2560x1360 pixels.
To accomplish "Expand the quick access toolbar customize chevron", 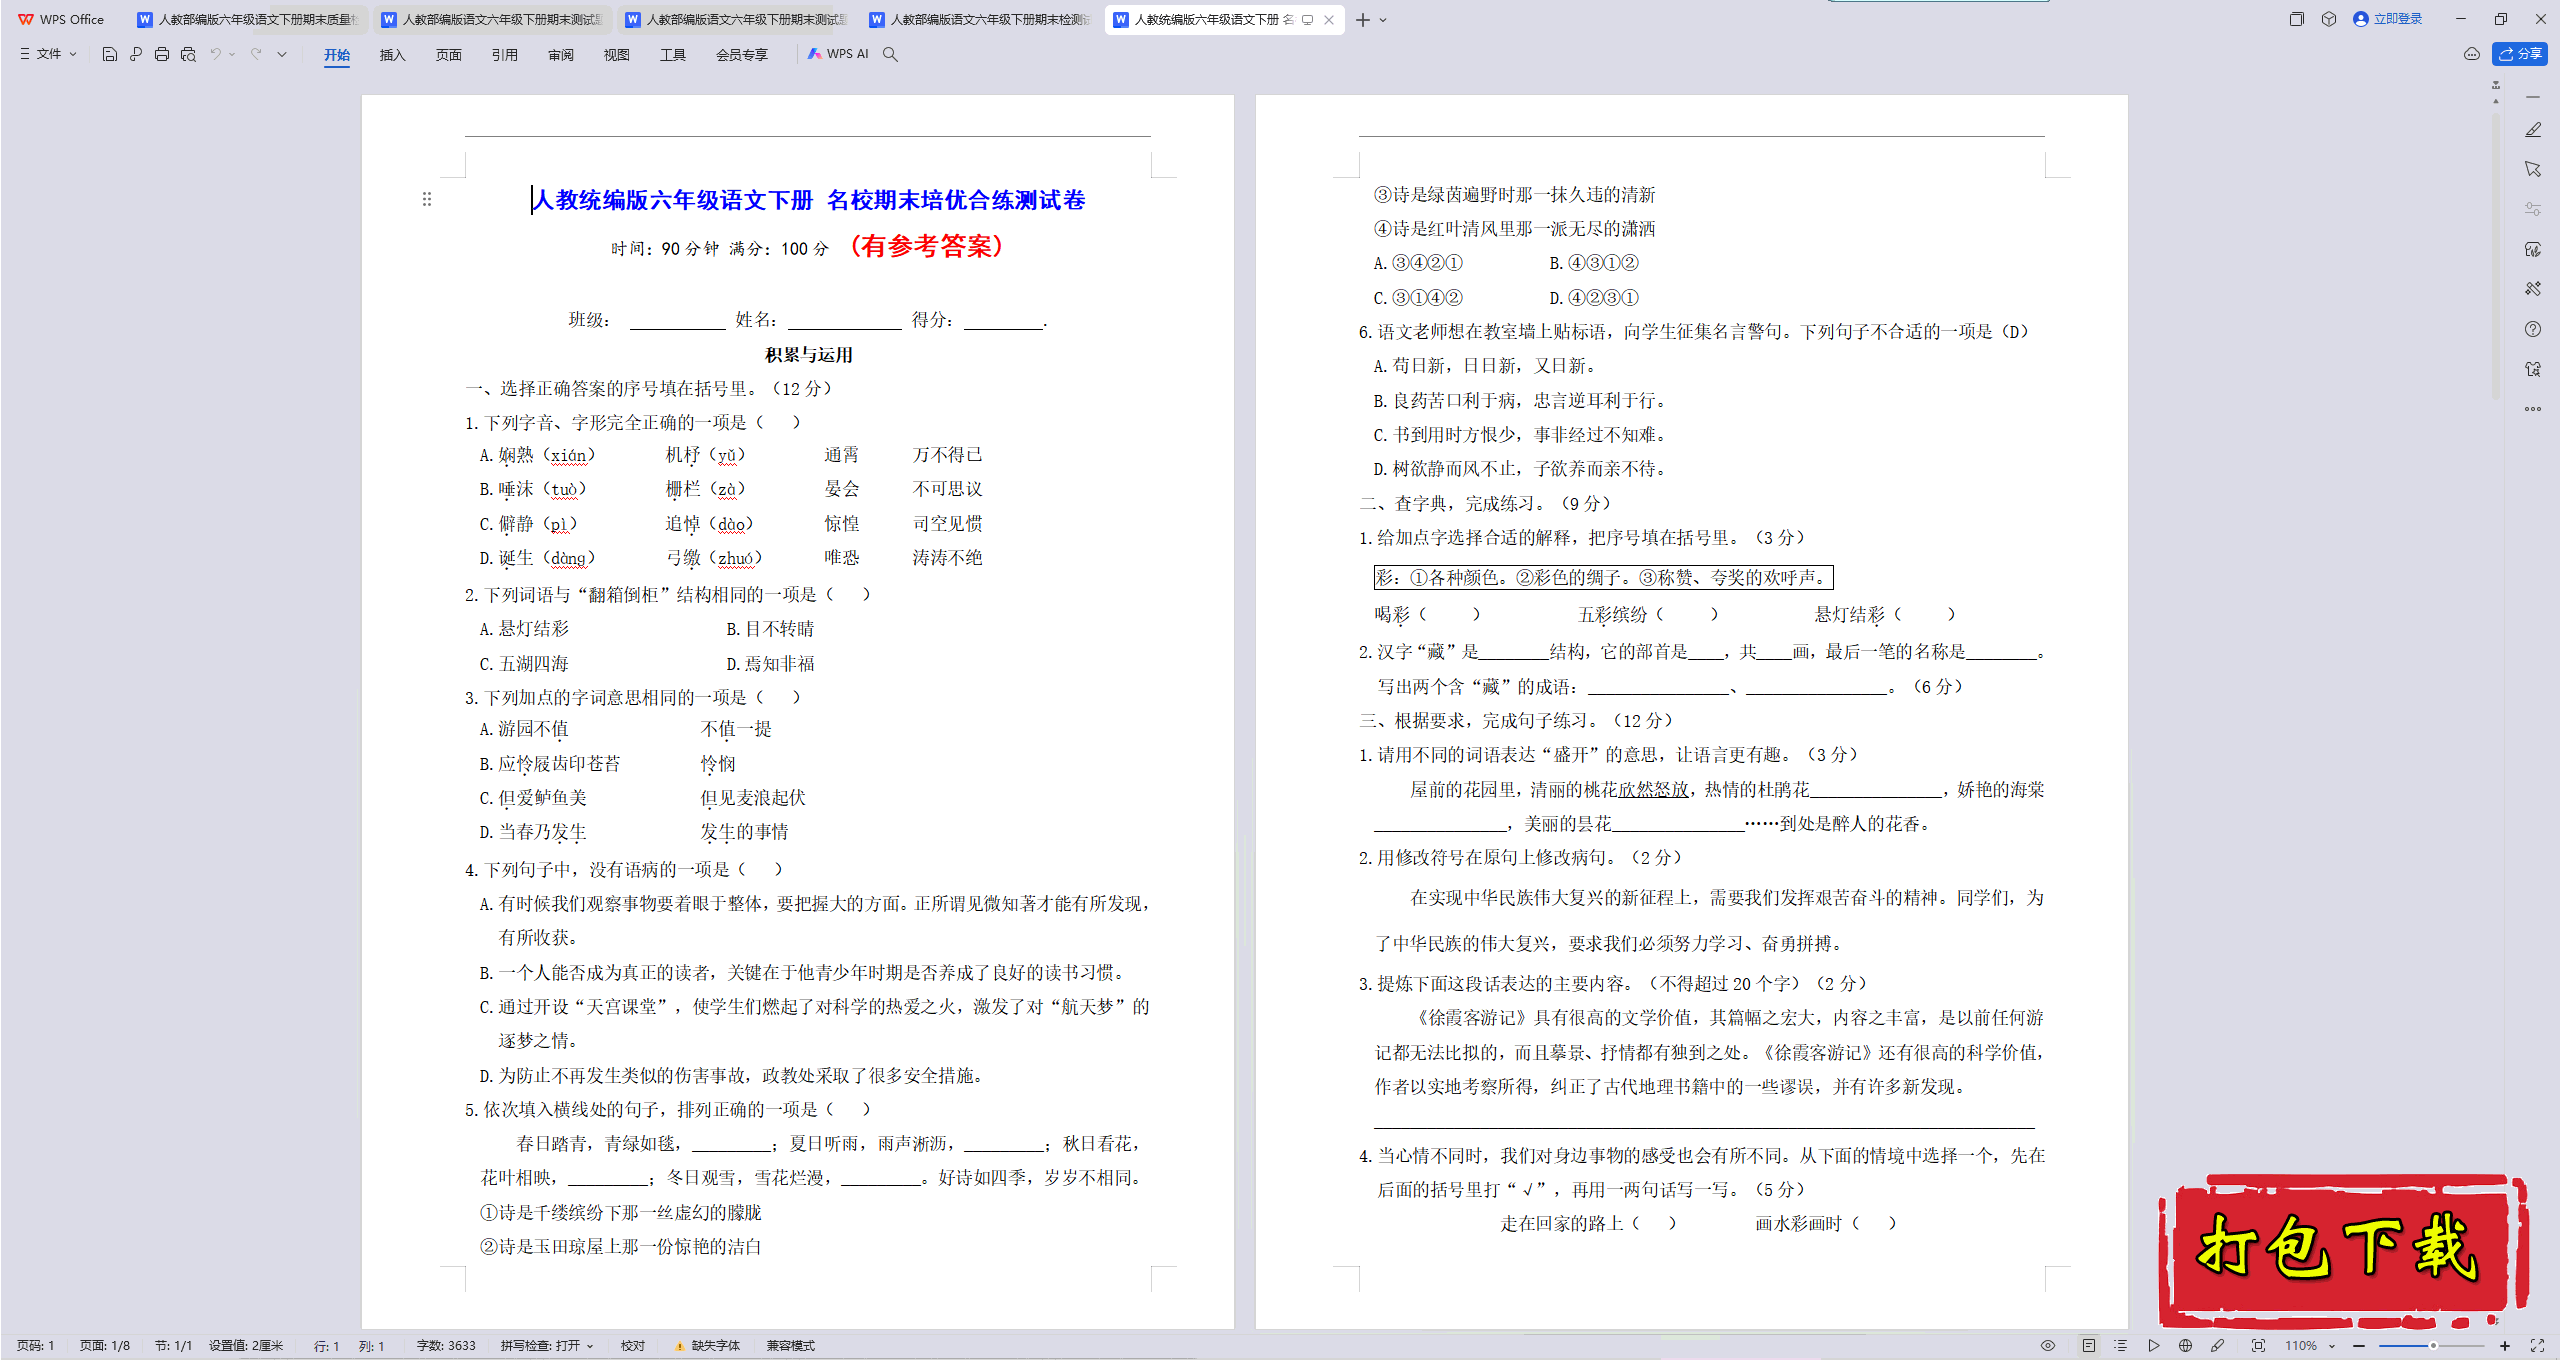I will click(282, 54).
